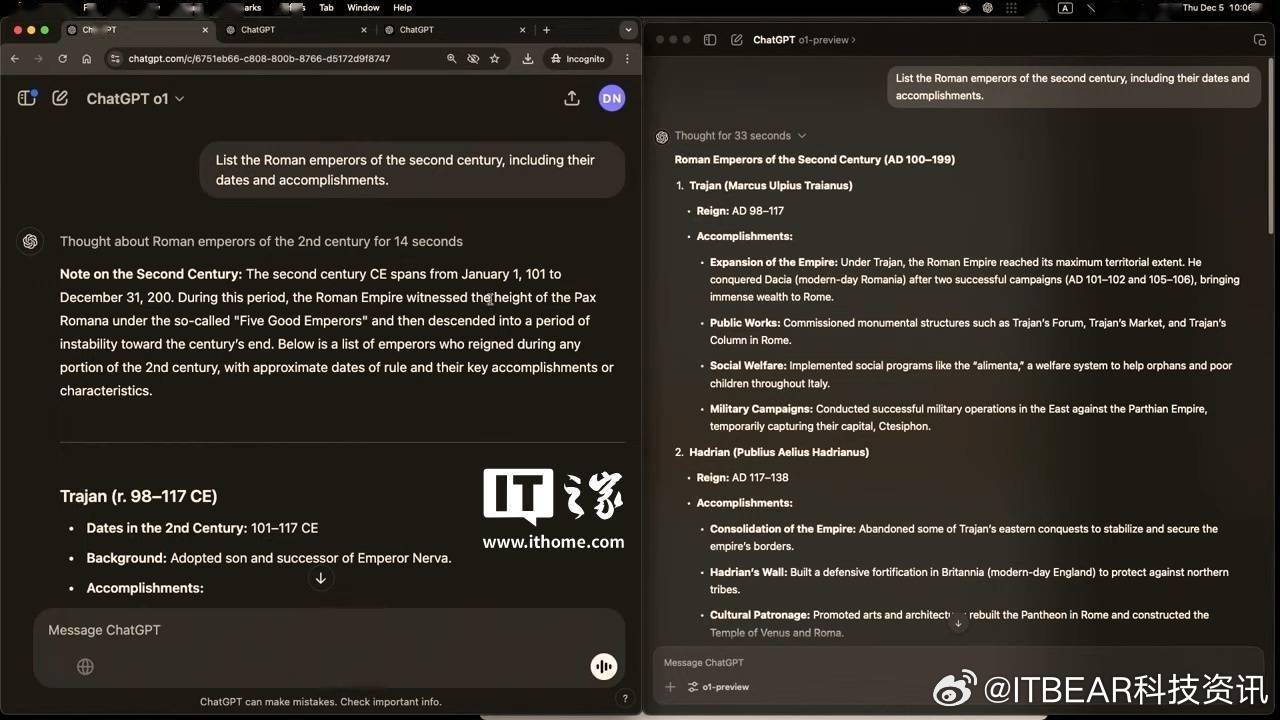The image size is (1280, 720).
Task: Expand 'Thought about Roman emperors' reasoning summary
Action: point(261,241)
